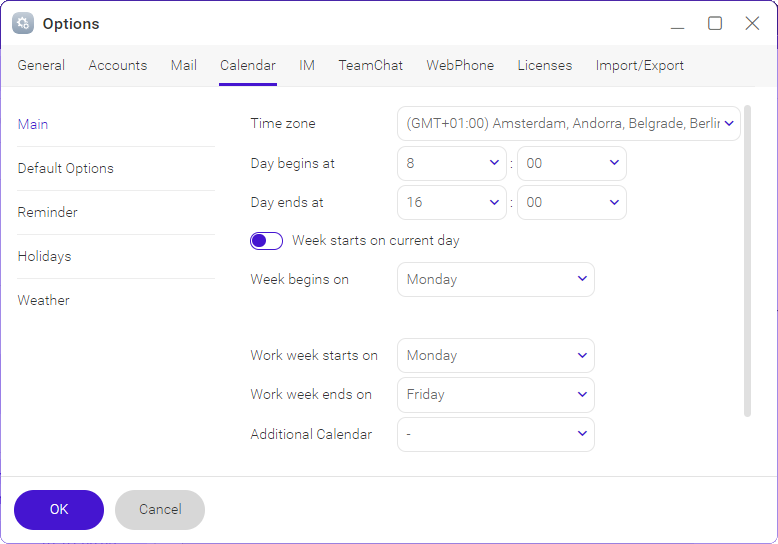Go to the Import/Export tab
Image resolution: width=778 pixels, height=544 pixels.
pos(640,66)
